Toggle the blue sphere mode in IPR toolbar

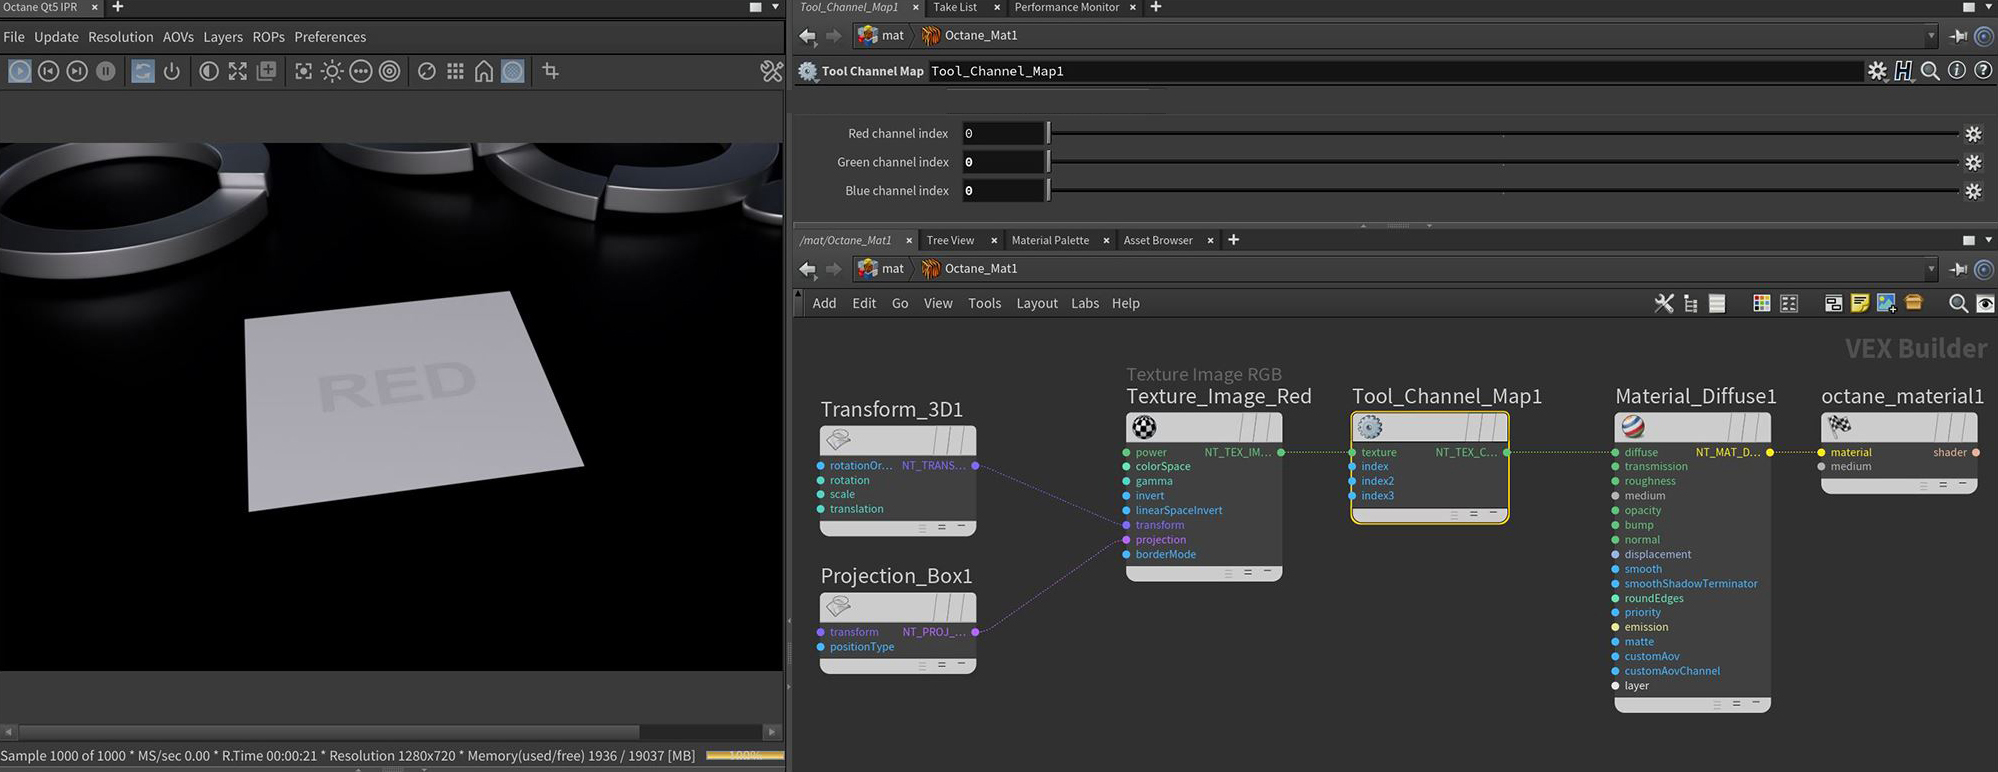pyautogui.click(x=513, y=71)
